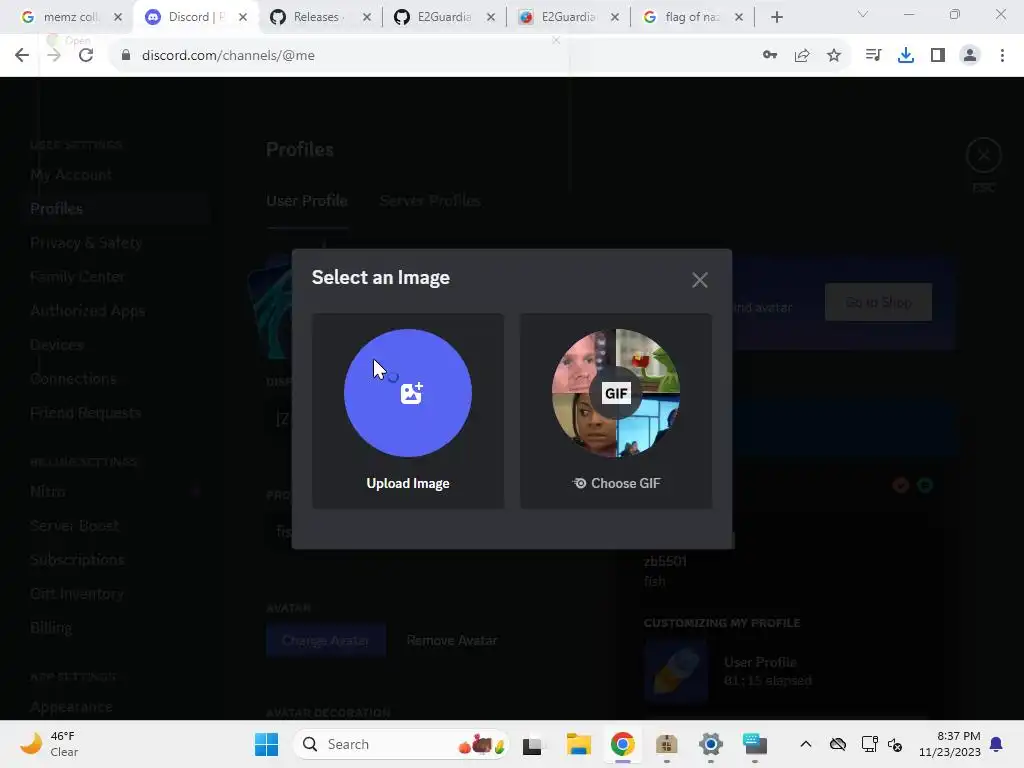1024x768 pixels.
Task: Open the Chrome profile avatar
Action: pyautogui.click(x=970, y=56)
